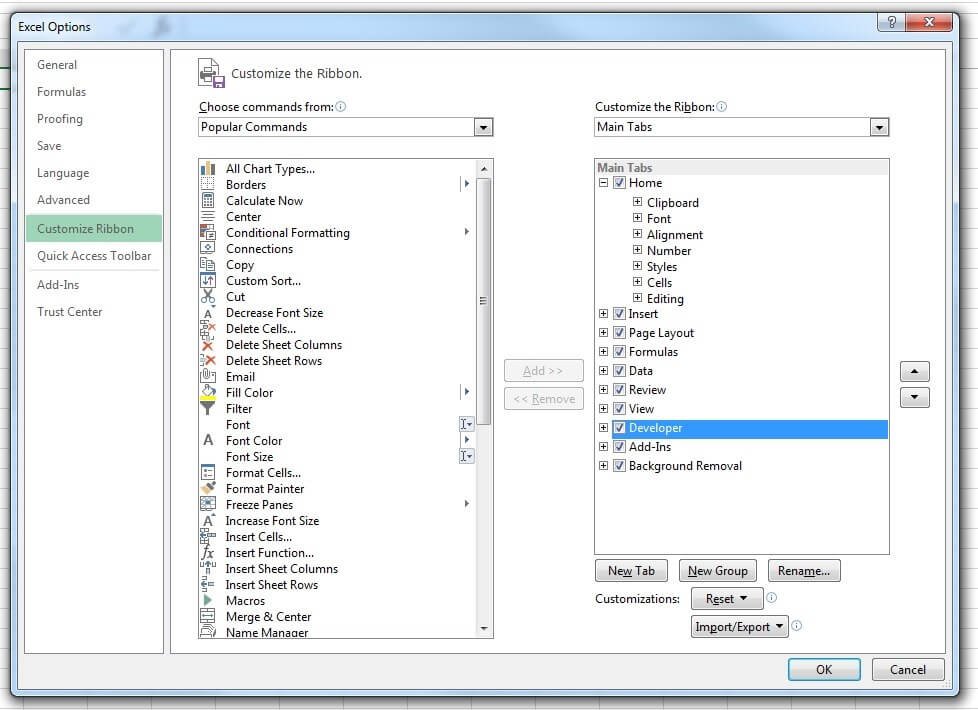
Task: Click the New Tab button
Action: 631,571
